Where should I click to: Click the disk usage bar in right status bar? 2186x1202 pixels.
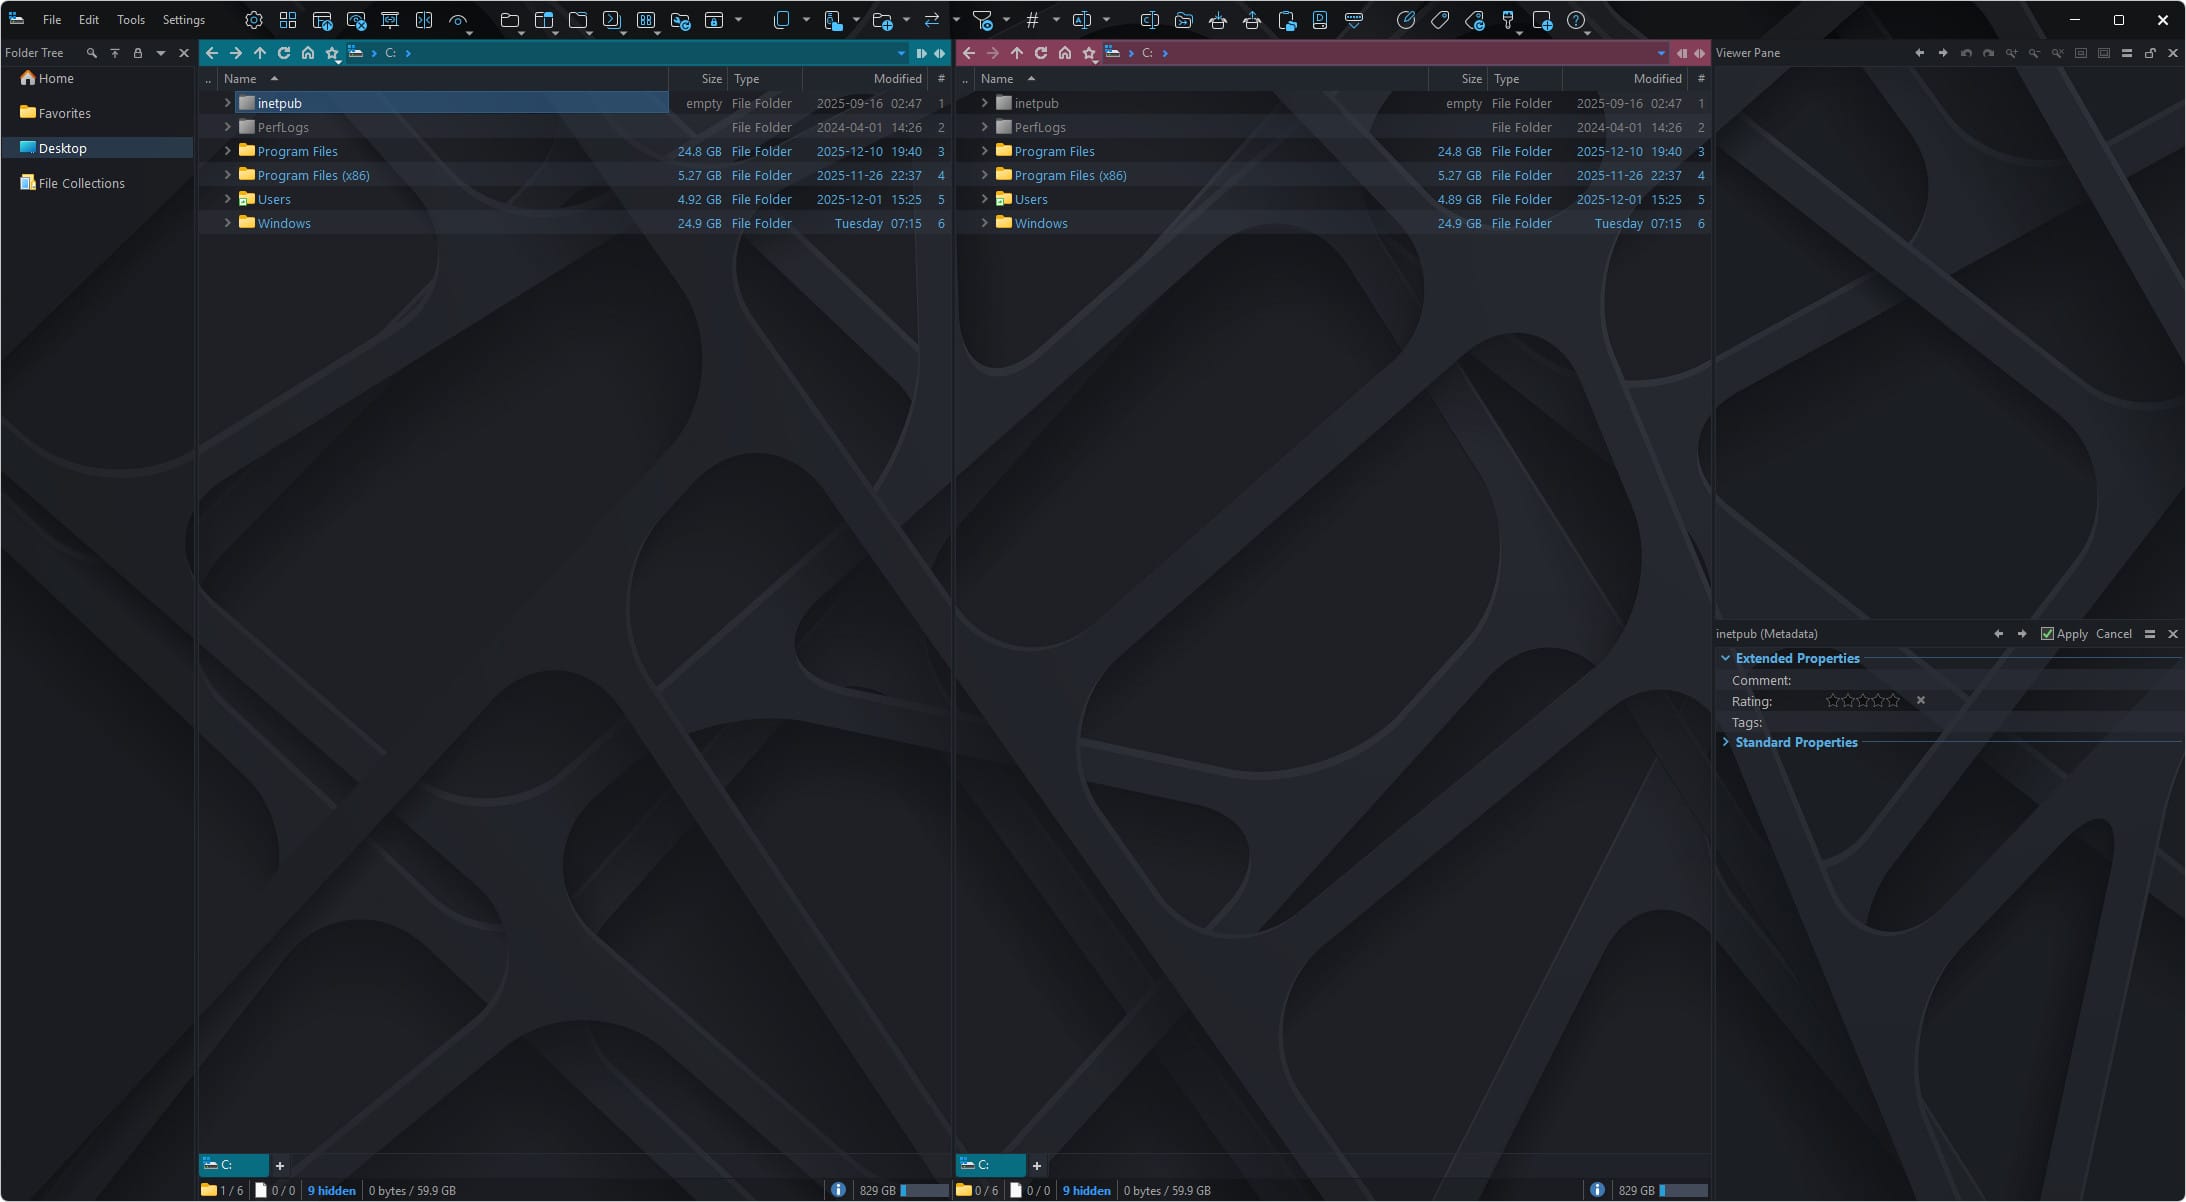[1683, 1191]
